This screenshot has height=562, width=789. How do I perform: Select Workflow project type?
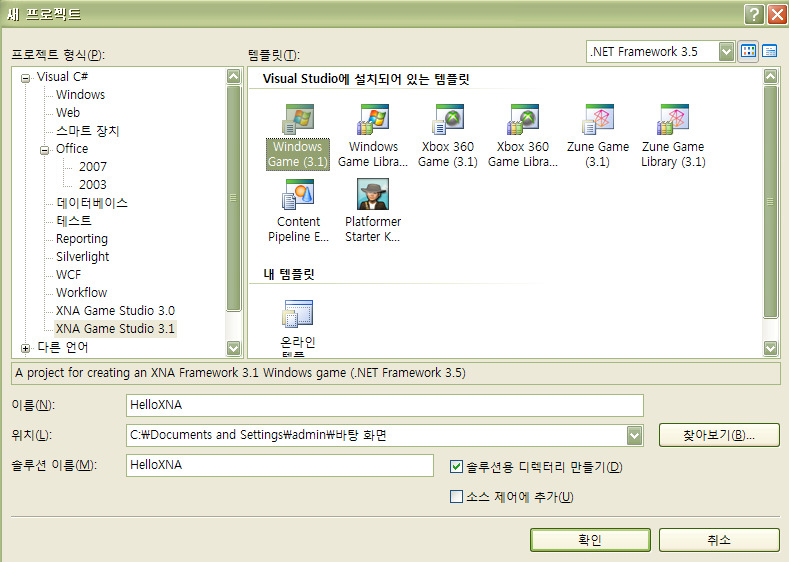coord(82,293)
